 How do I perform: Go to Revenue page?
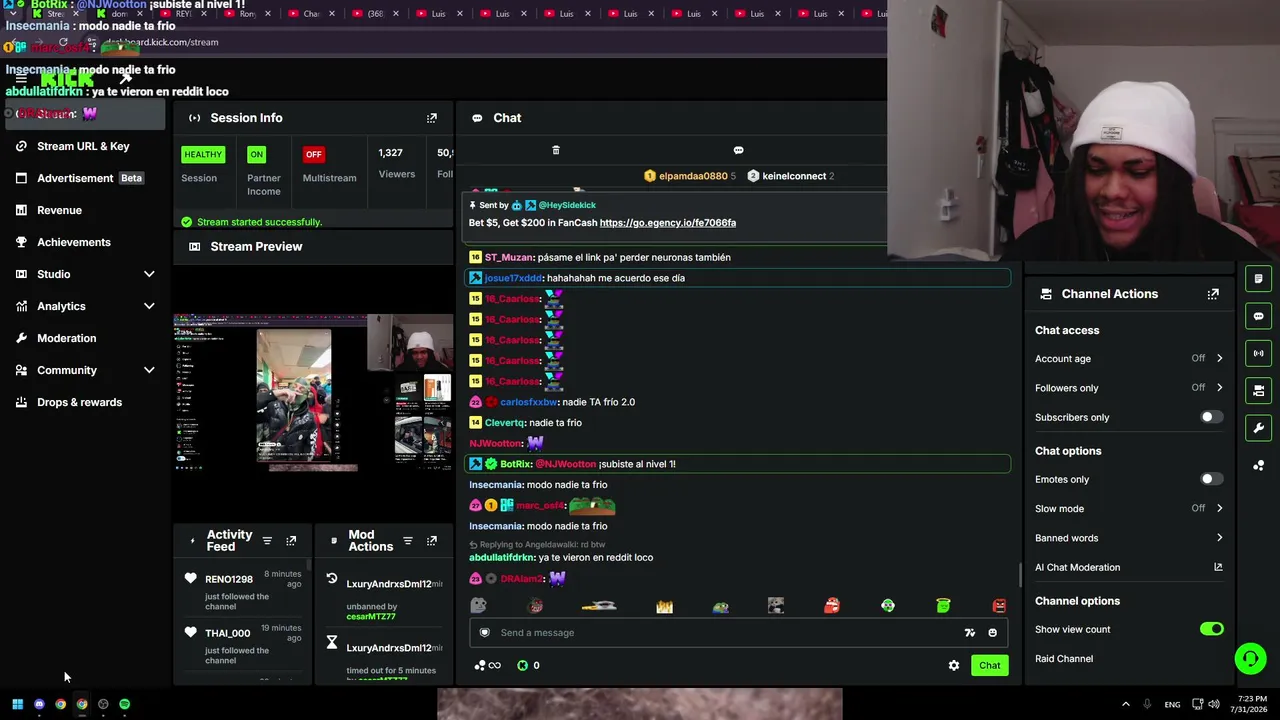(86, 210)
